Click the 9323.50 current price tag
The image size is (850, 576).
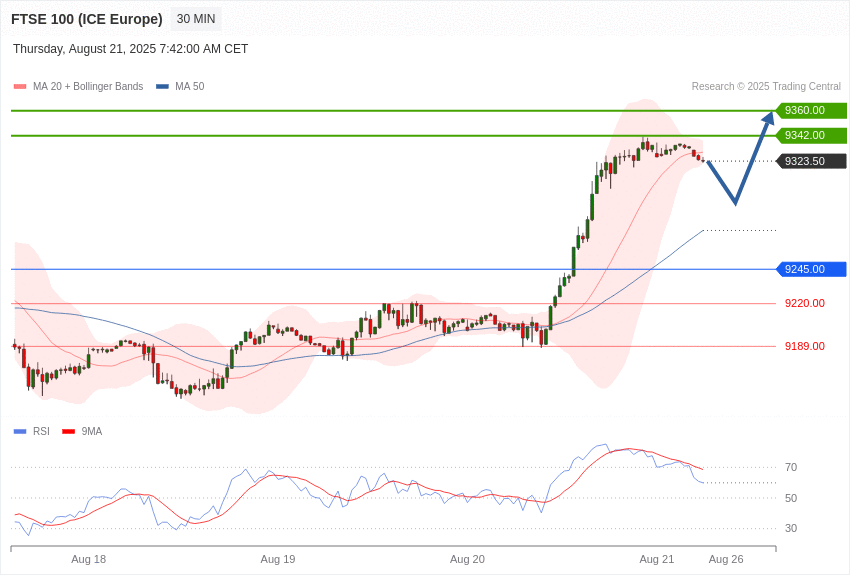tap(810, 161)
